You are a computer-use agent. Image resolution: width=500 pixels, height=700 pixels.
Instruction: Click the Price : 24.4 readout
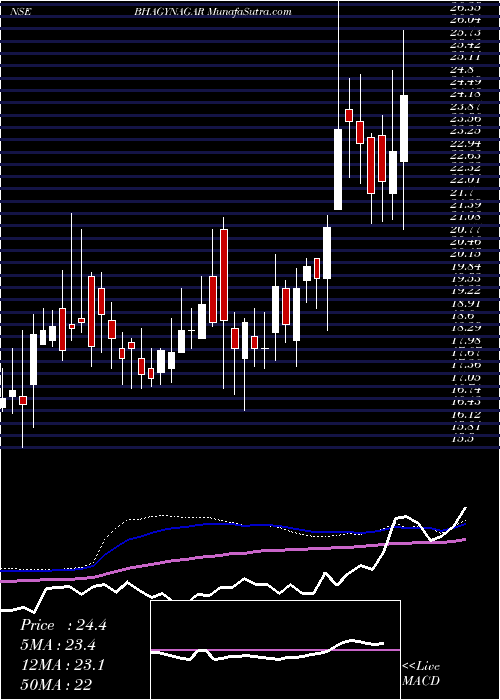point(63,625)
